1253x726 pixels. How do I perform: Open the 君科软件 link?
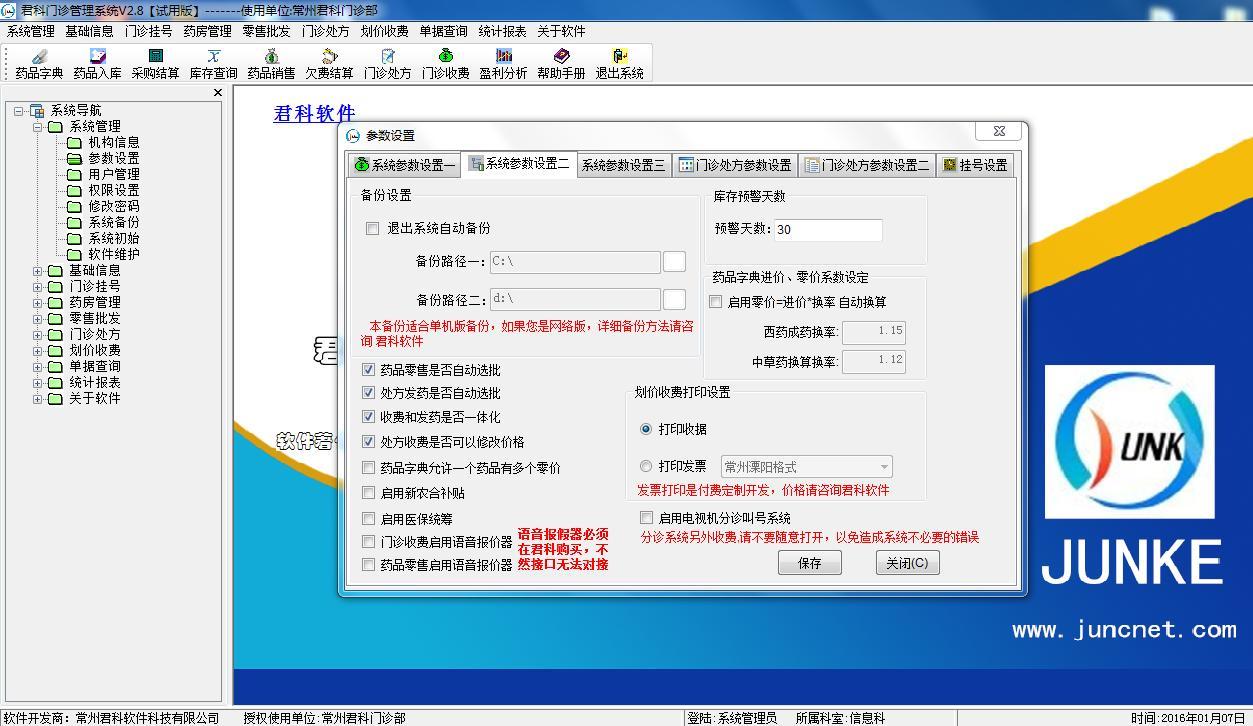[314, 114]
